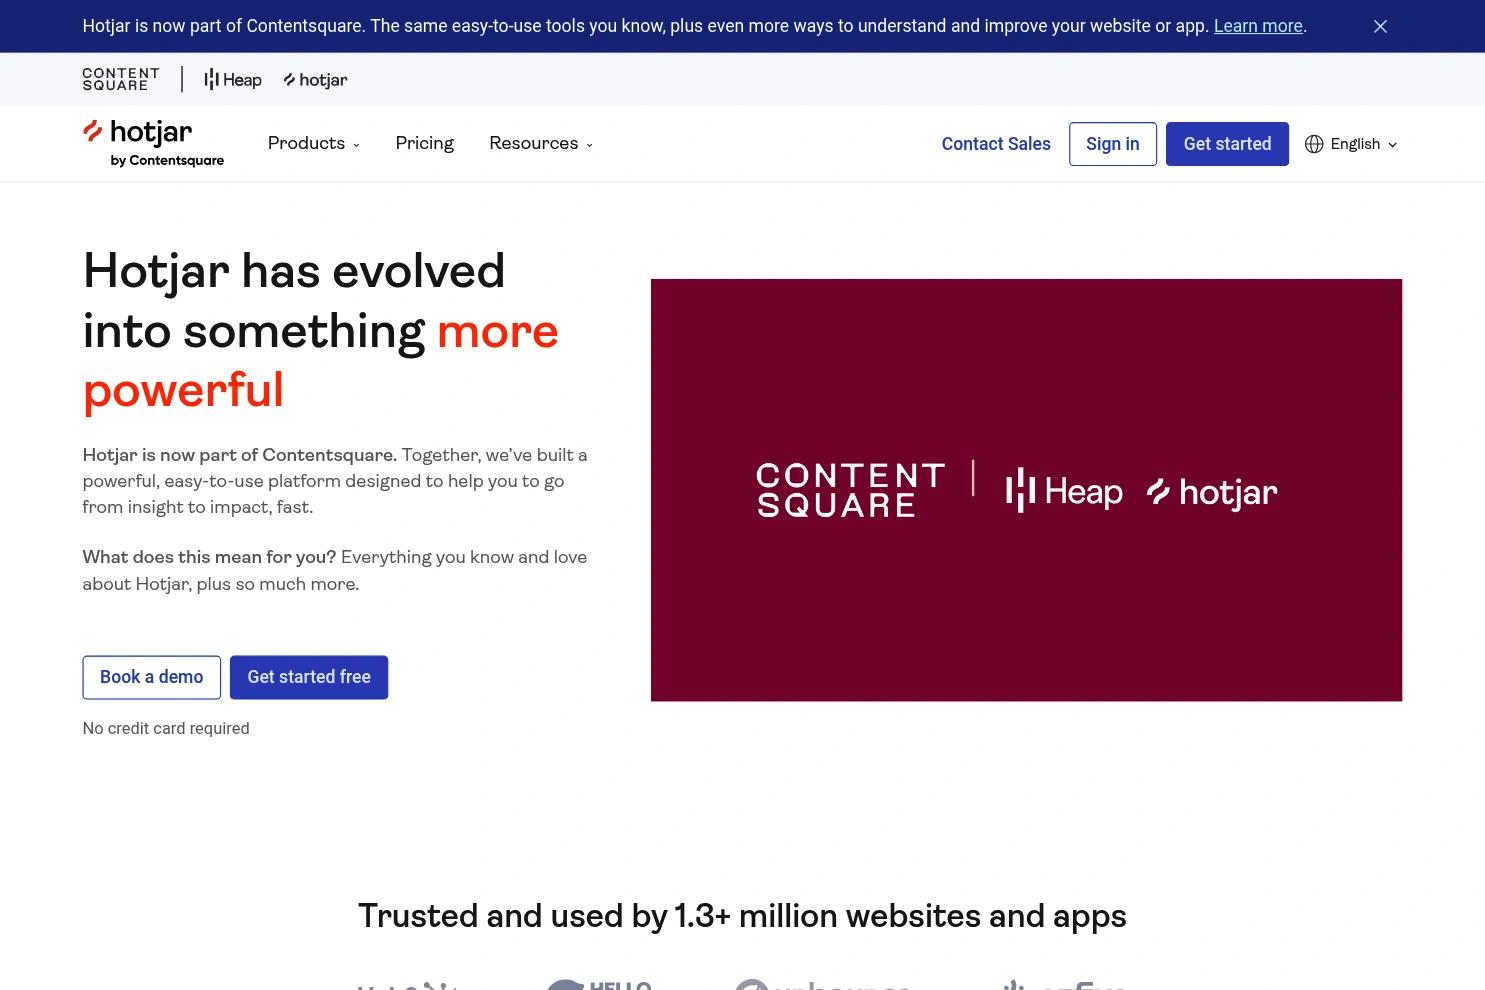1485x990 pixels.
Task: Click the Heap logo in the maroon banner
Action: coord(1064,491)
